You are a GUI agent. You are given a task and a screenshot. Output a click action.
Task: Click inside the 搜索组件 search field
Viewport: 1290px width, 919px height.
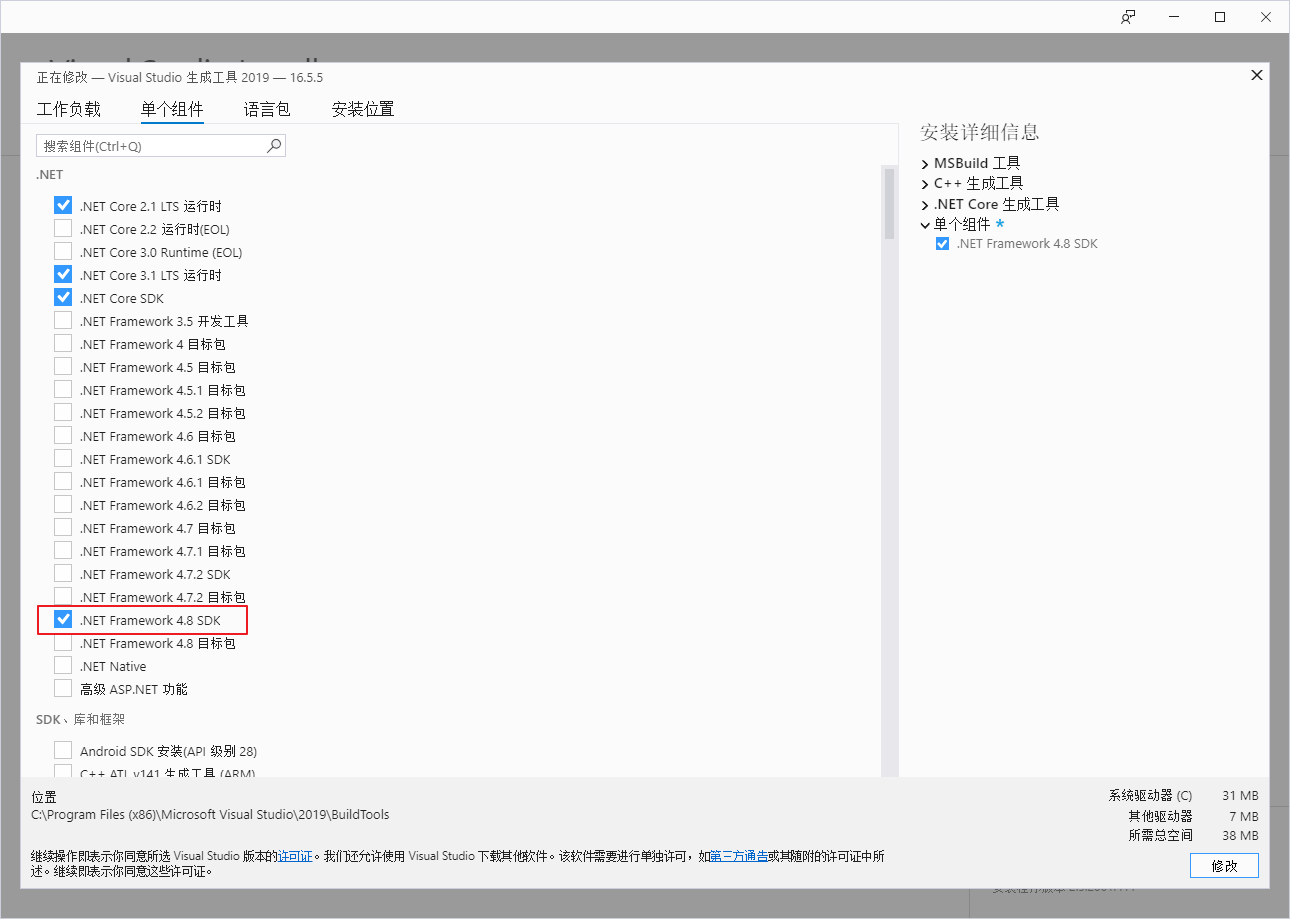click(x=150, y=145)
